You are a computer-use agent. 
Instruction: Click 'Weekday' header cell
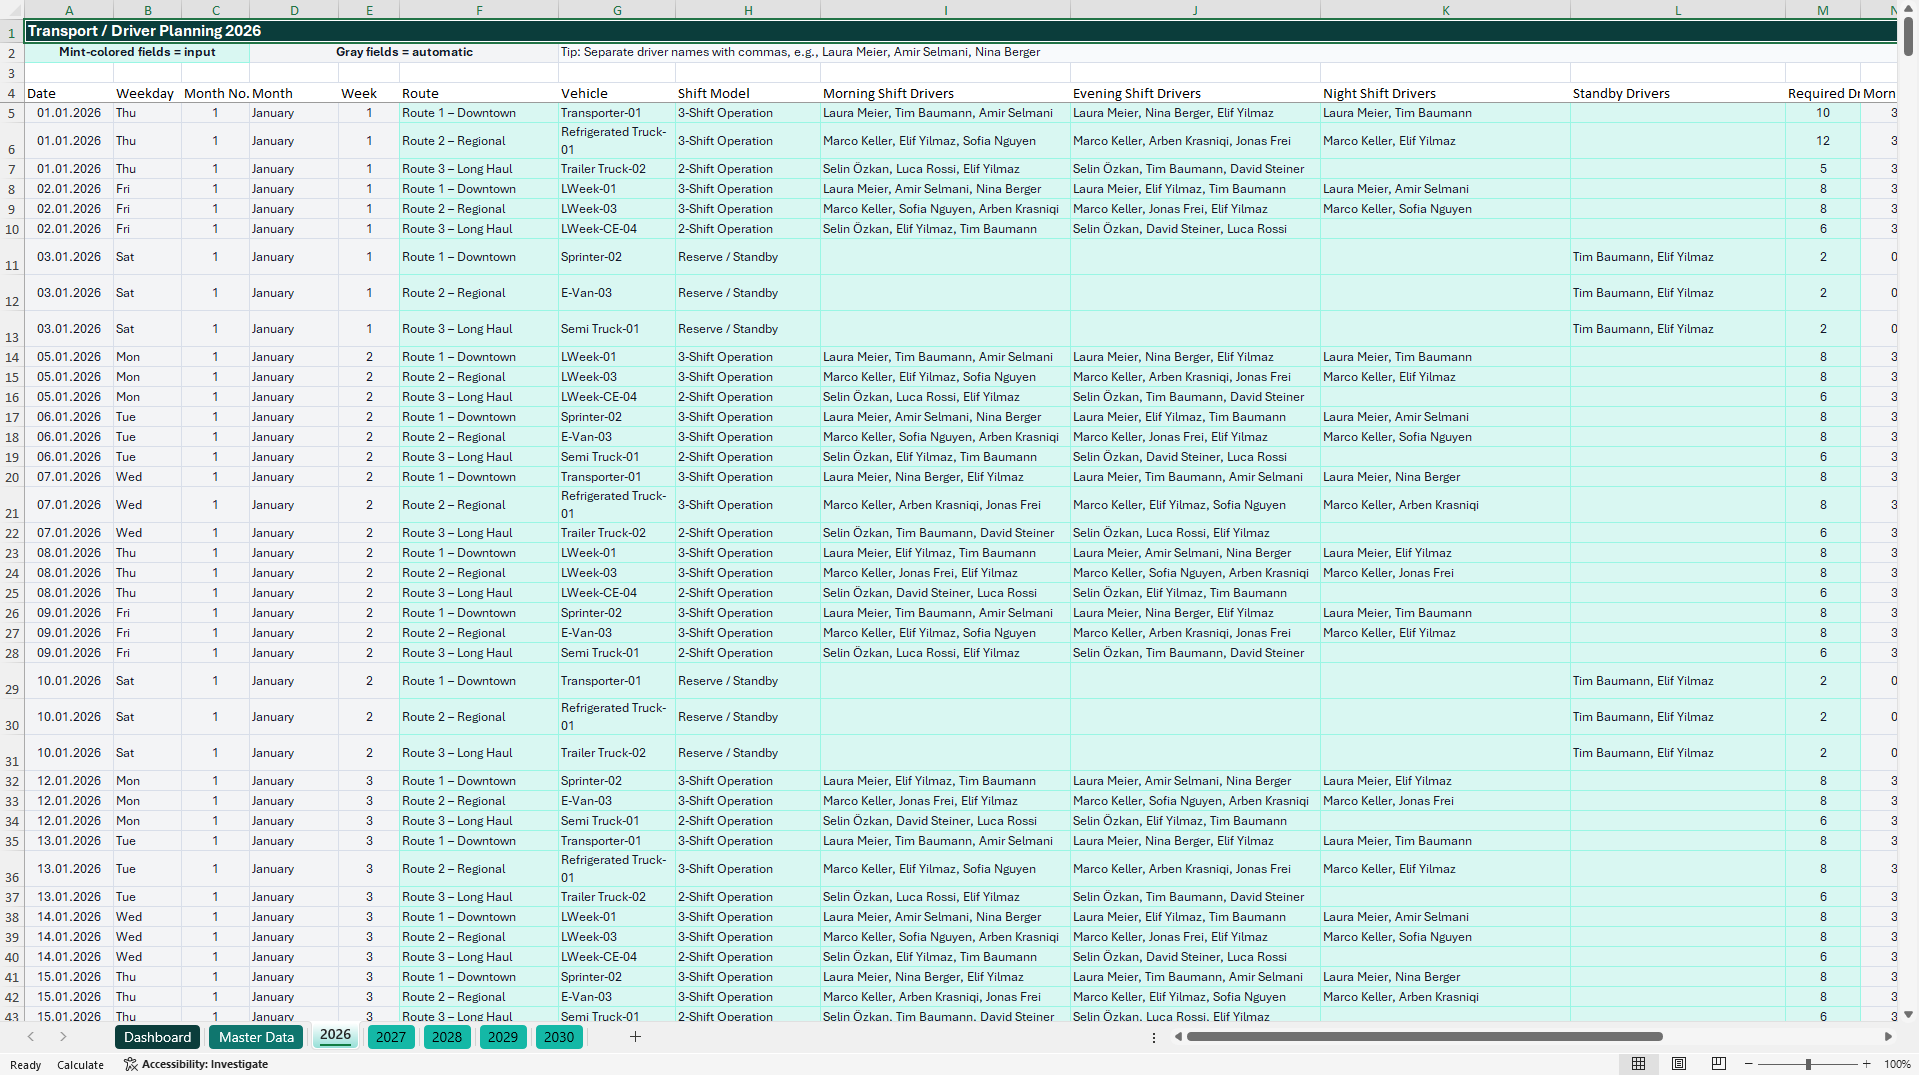coord(147,93)
